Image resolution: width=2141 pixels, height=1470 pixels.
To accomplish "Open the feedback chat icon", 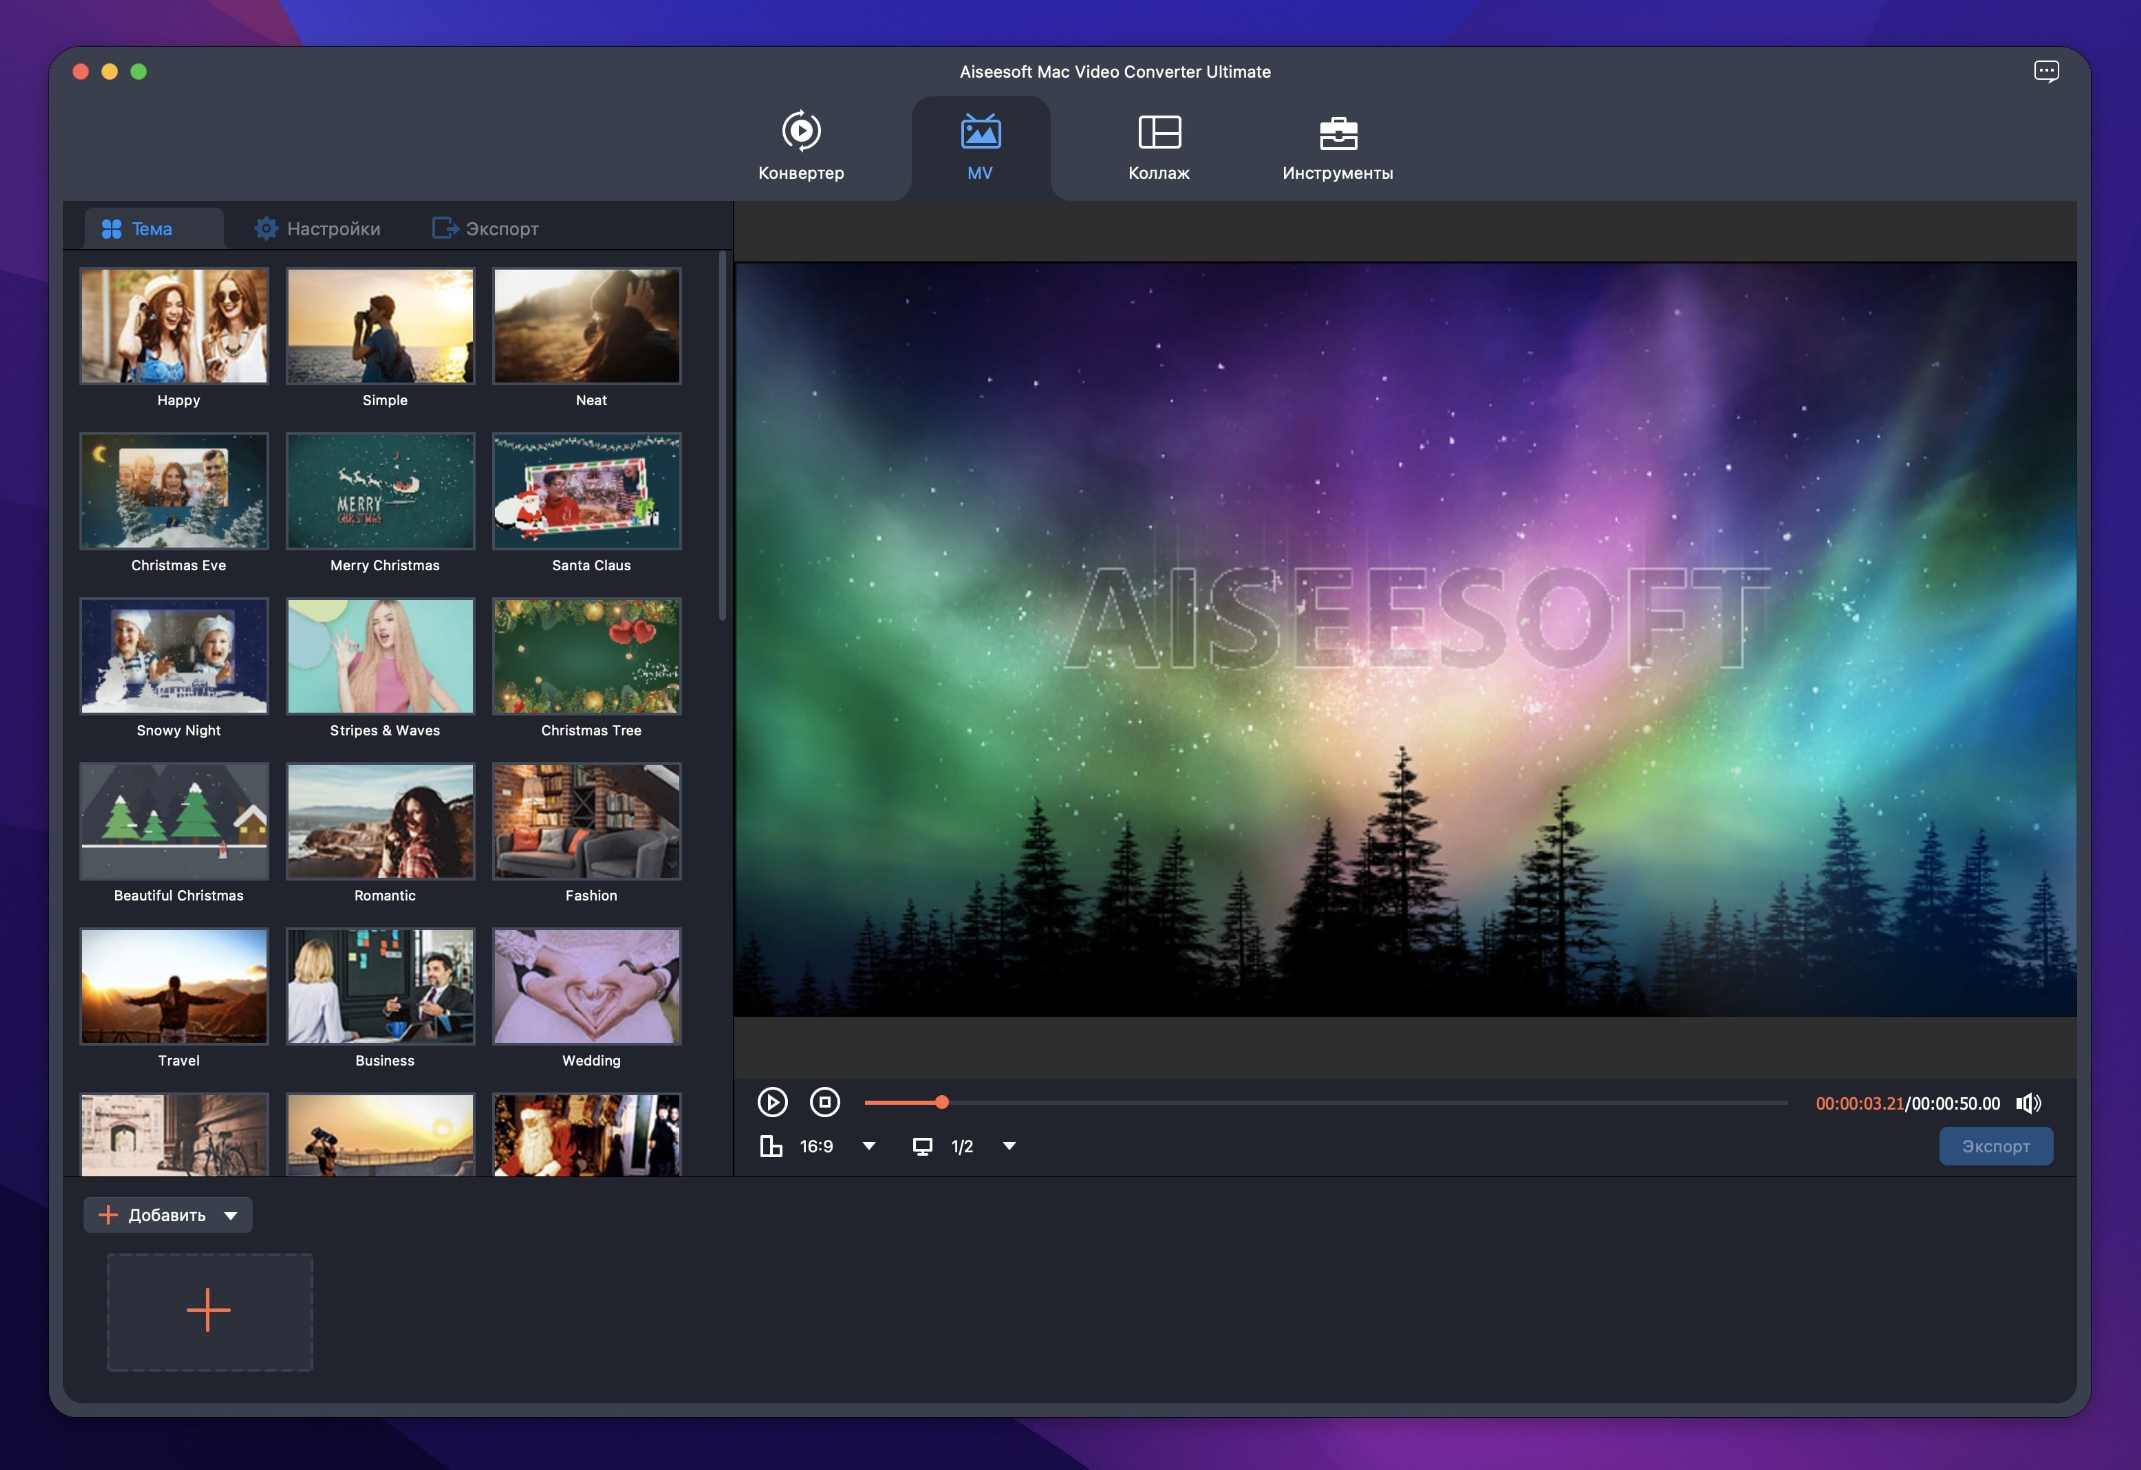I will coord(2046,71).
